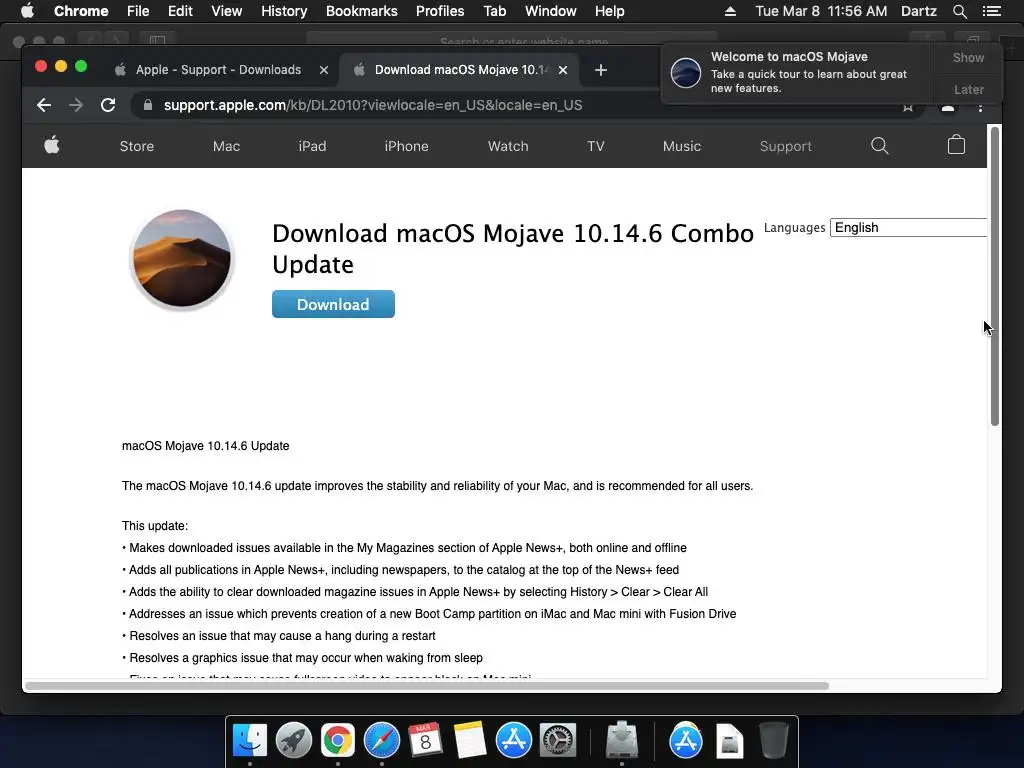The height and width of the screenshot is (768, 1024).
Task: Click the Chrome back arrow
Action: [x=44, y=105]
